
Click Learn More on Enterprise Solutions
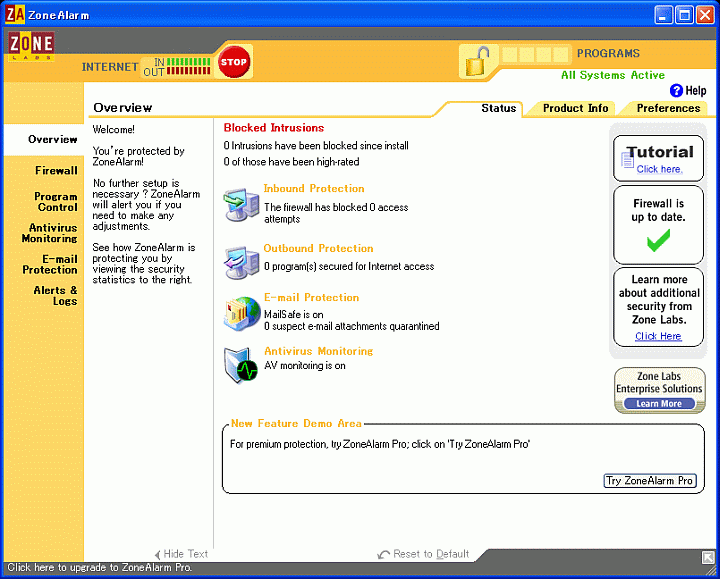(x=658, y=404)
